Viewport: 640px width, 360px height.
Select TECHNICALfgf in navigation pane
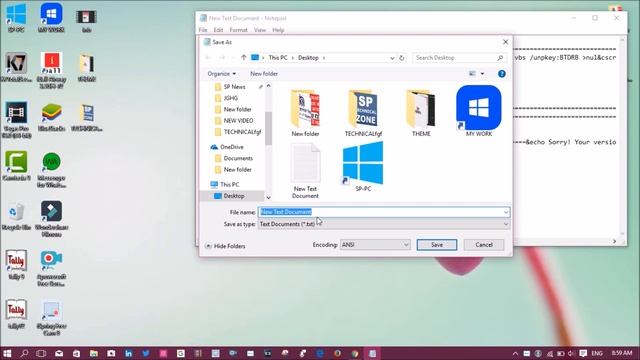point(242,132)
